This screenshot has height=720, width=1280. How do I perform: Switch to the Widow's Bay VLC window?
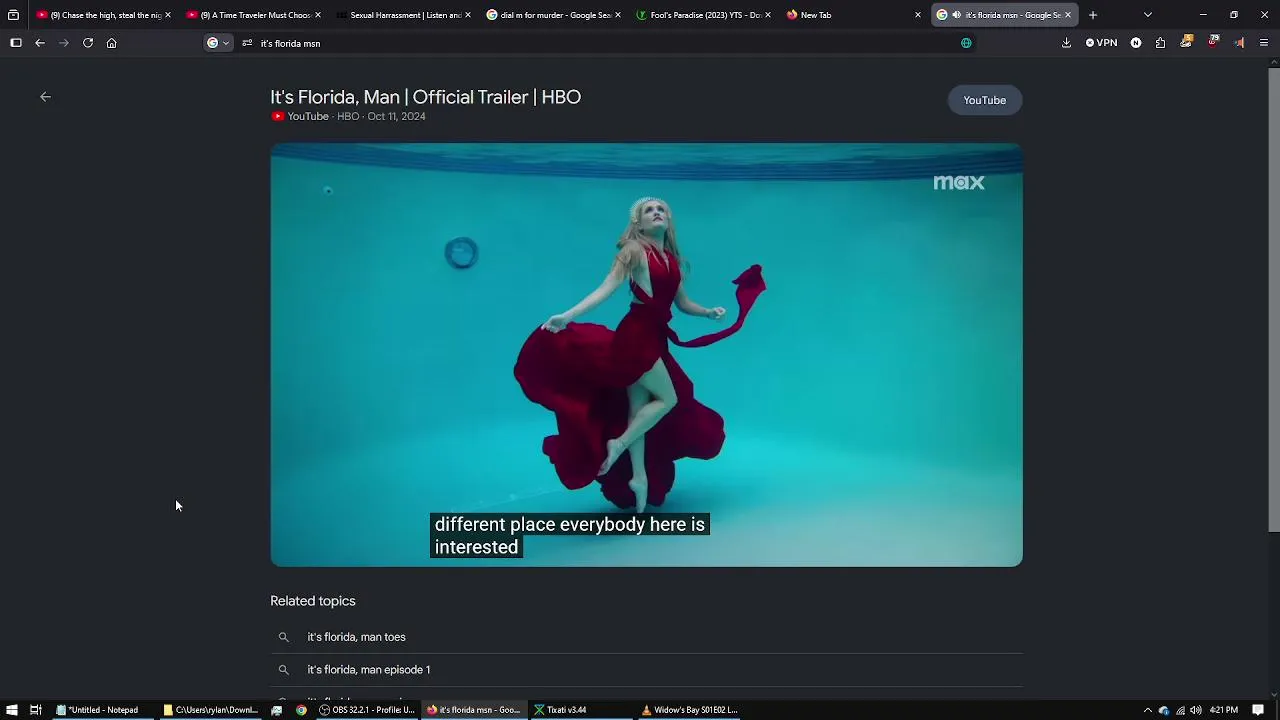tap(690, 710)
